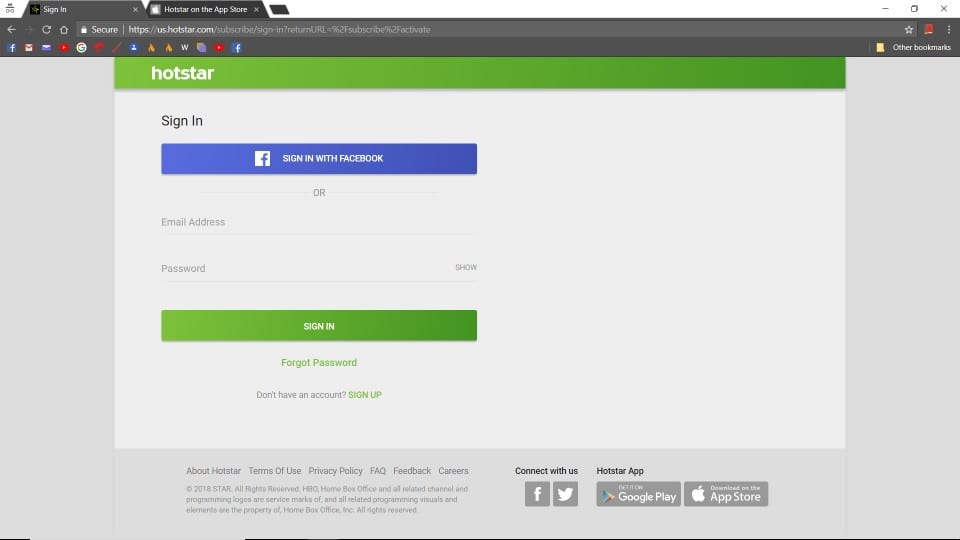The height and width of the screenshot is (540, 960).
Task: Open a new browser tab
Action: [279, 9]
